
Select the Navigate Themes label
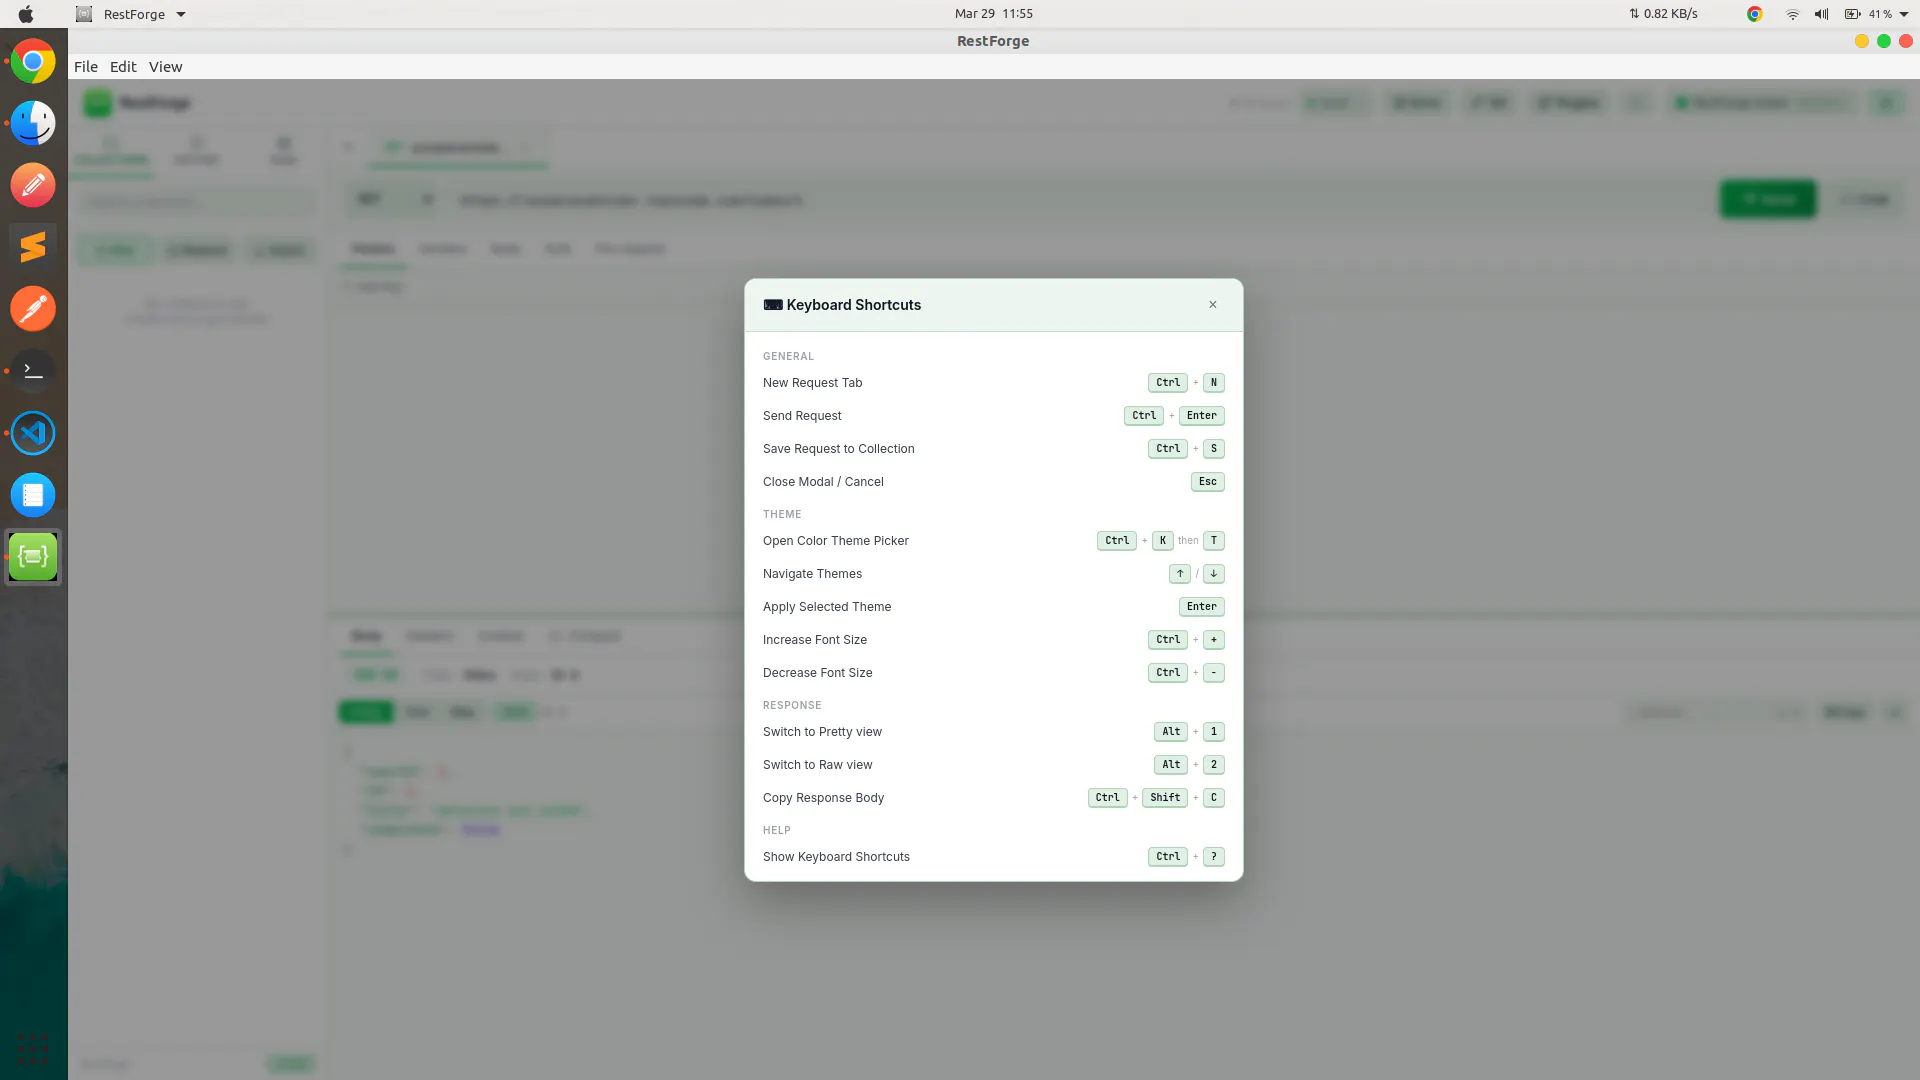[x=812, y=574]
